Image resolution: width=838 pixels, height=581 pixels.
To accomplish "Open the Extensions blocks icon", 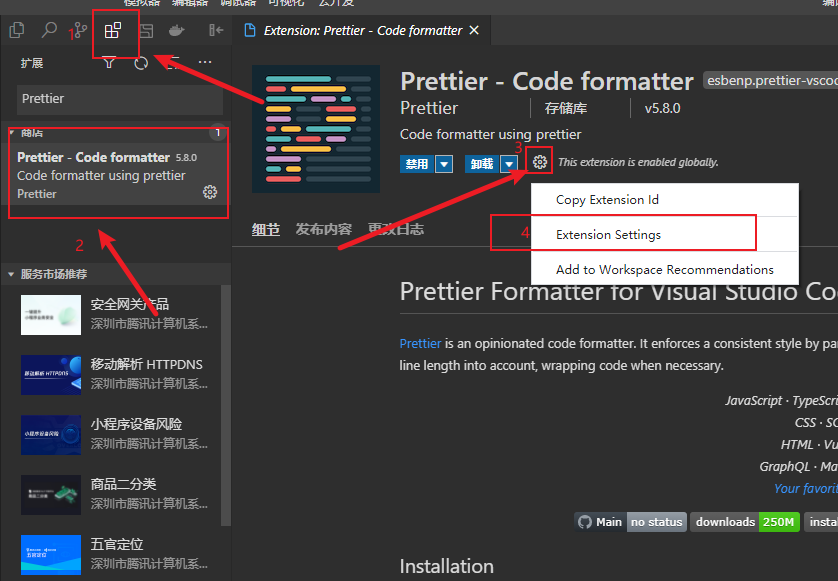I will point(113,30).
